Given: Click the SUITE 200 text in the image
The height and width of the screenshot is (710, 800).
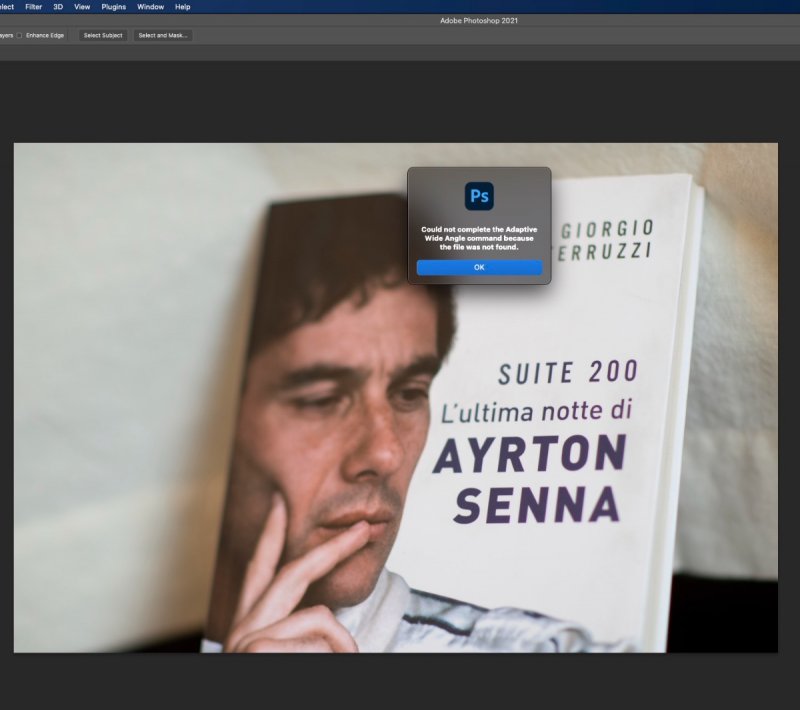Looking at the screenshot, I should [x=567, y=373].
